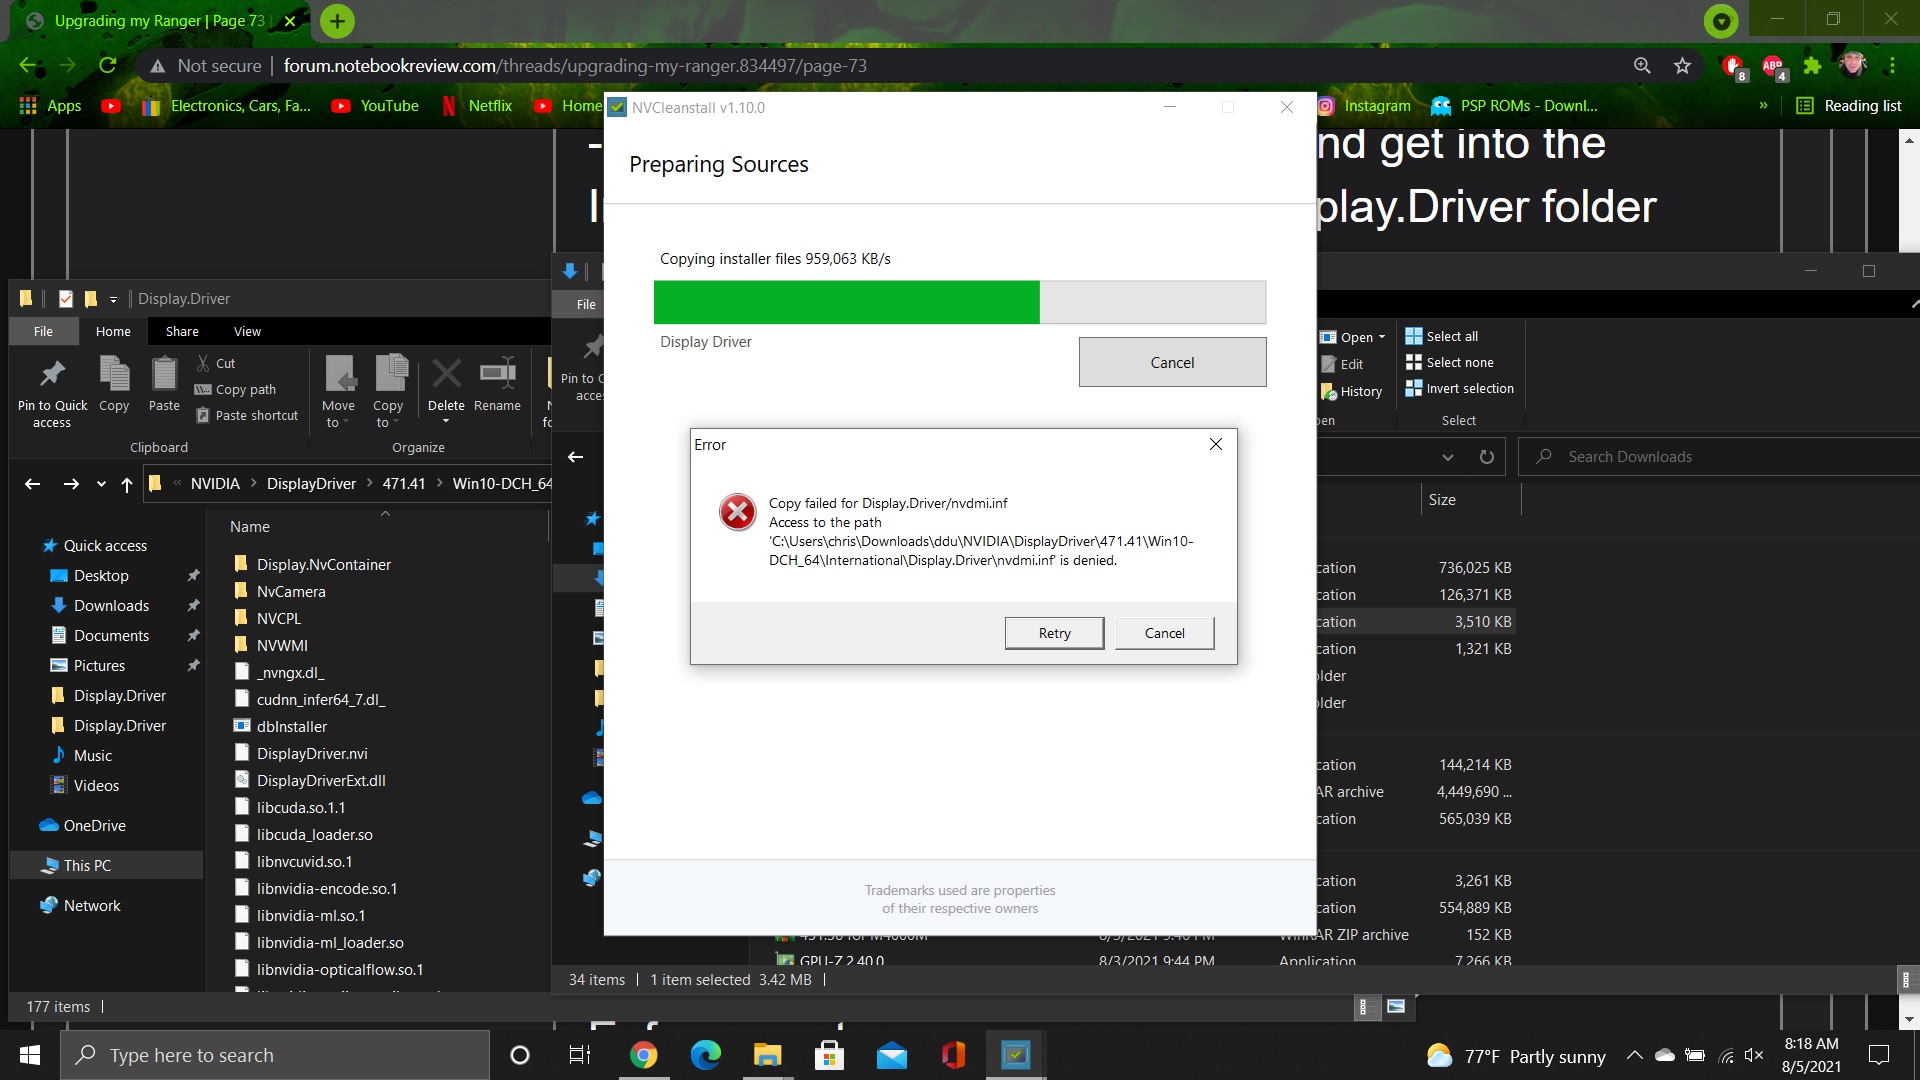Click Pin to Quick access icon
The image size is (1920, 1080).
(52, 376)
